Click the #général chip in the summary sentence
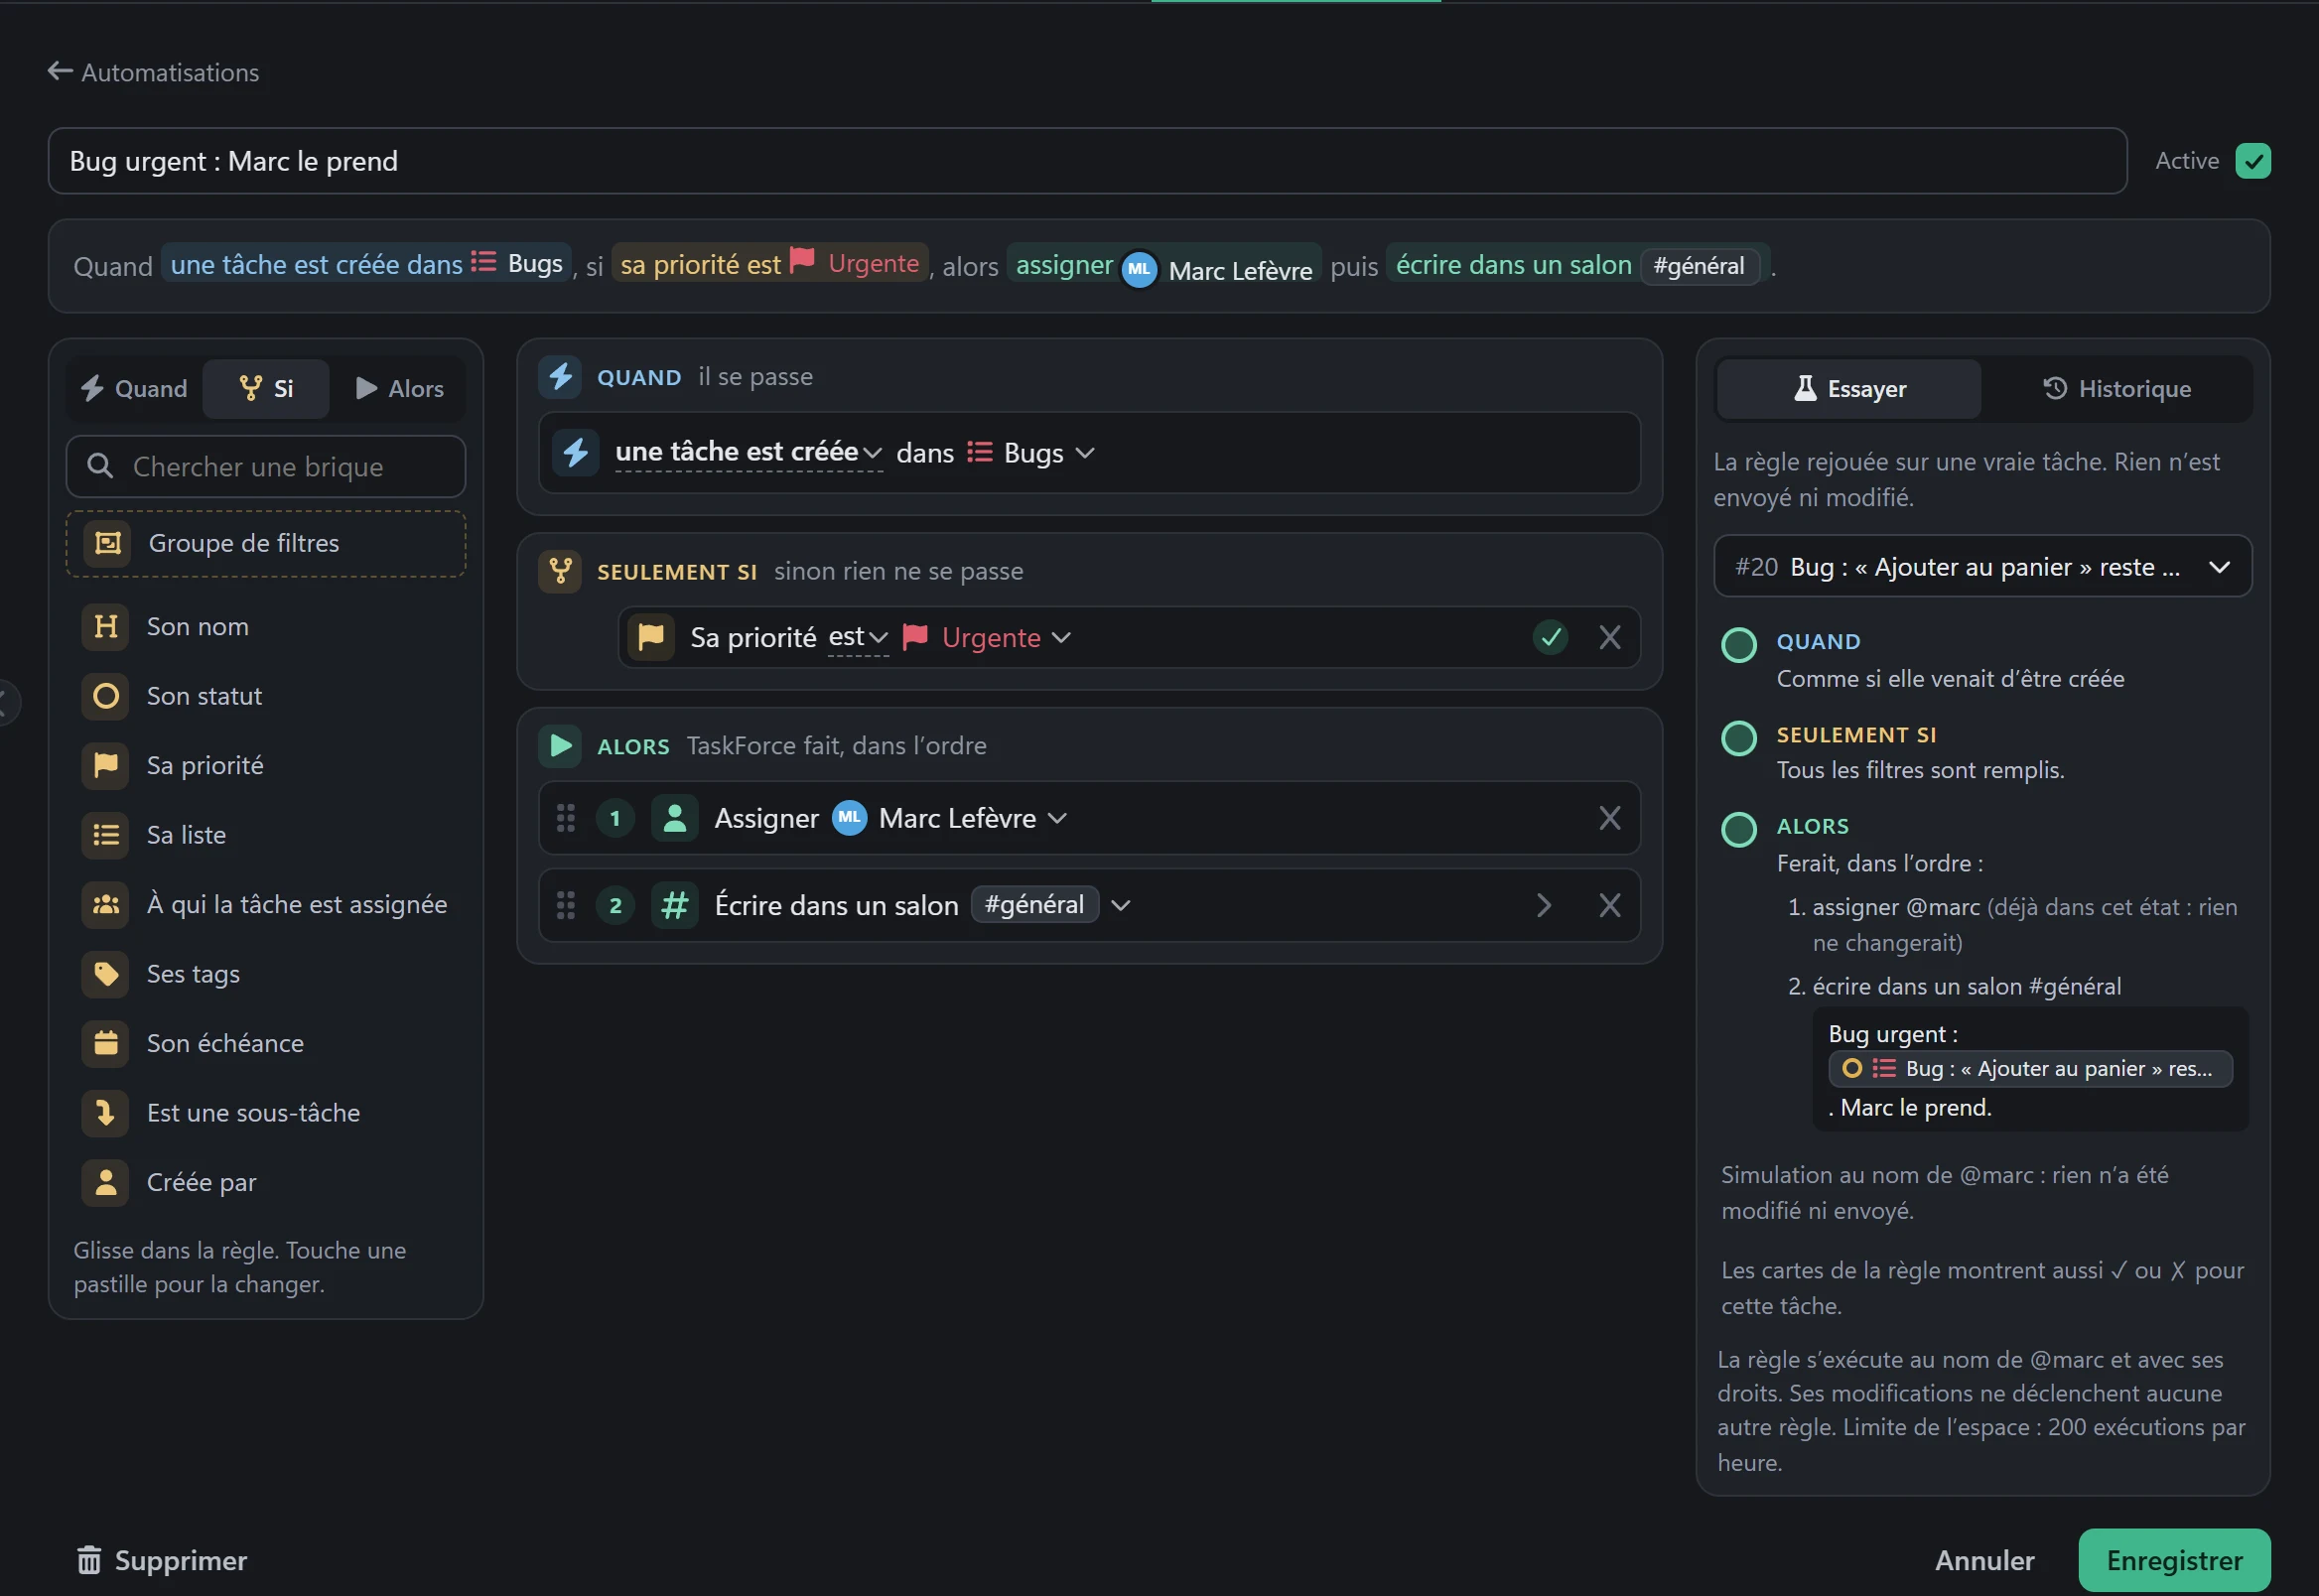 (x=1699, y=266)
